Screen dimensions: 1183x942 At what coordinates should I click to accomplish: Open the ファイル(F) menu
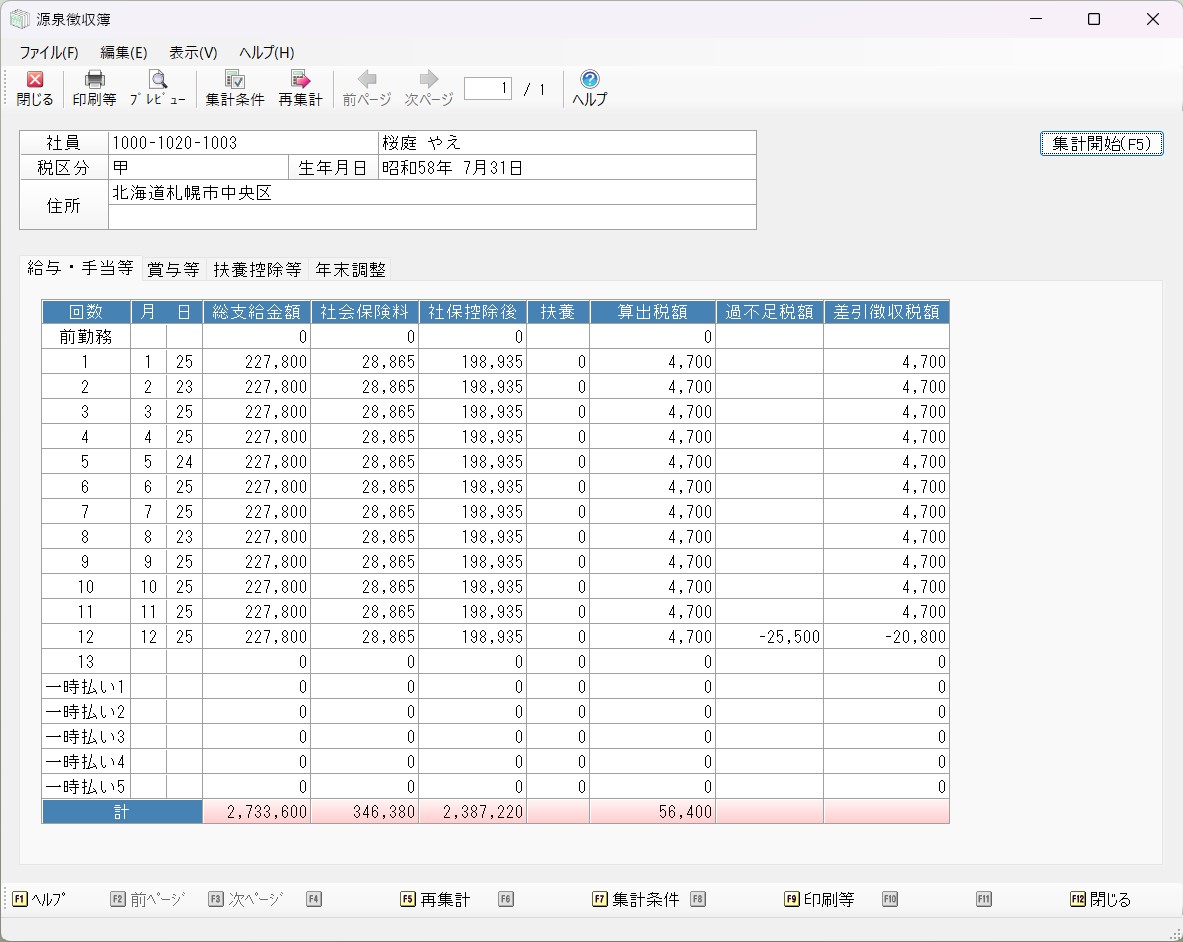point(49,53)
